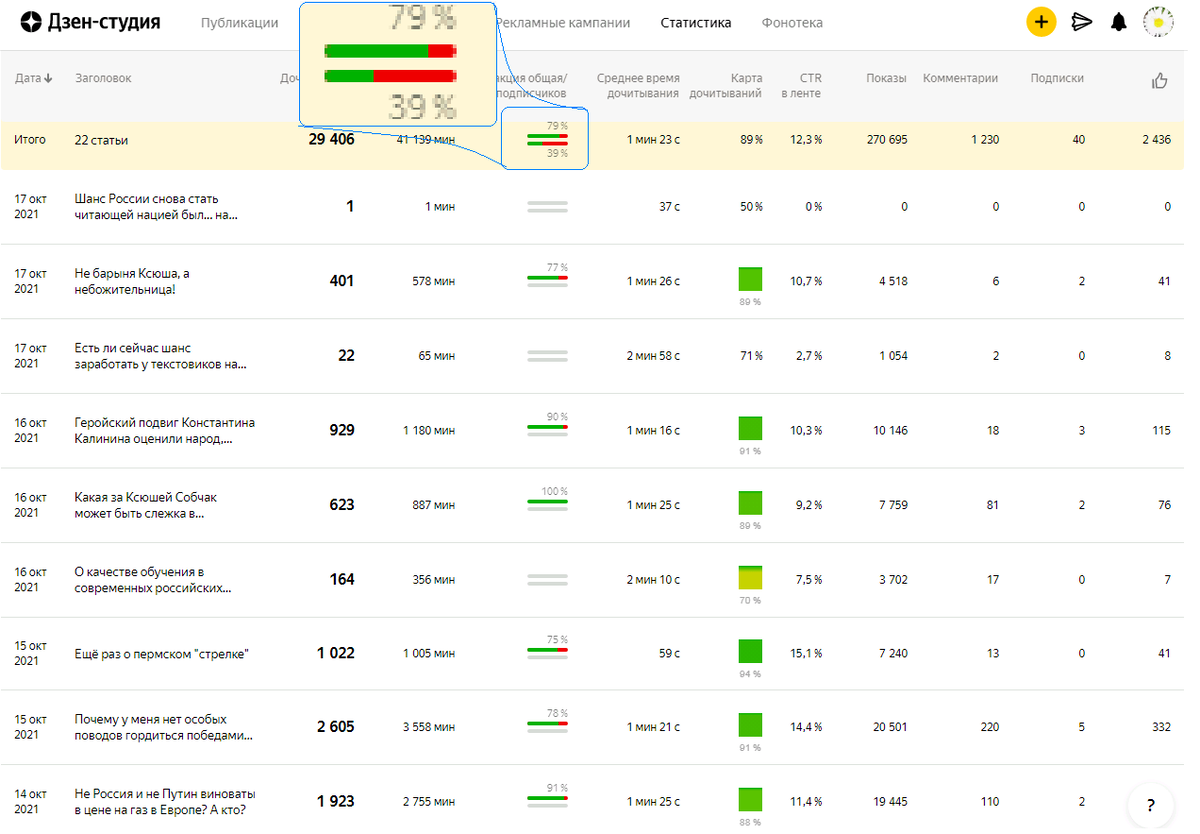Open the Рекламные кампании tab
The image size is (1200, 834).
[563, 23]
